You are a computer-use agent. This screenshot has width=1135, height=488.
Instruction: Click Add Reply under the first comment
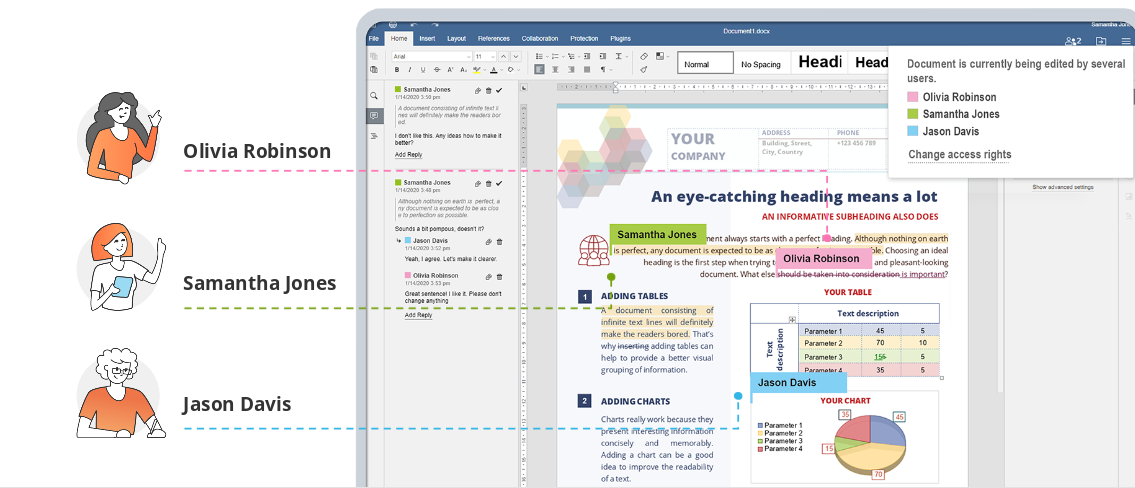tap(408, 155)
